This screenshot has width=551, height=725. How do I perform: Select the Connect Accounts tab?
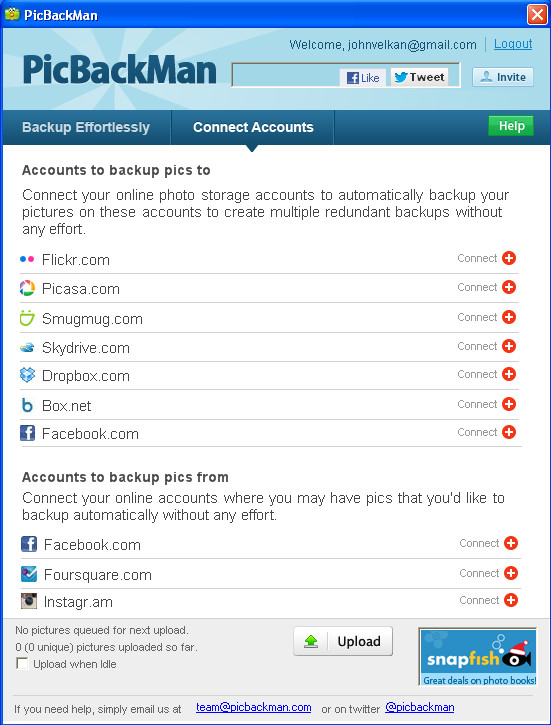click(253, 128)
